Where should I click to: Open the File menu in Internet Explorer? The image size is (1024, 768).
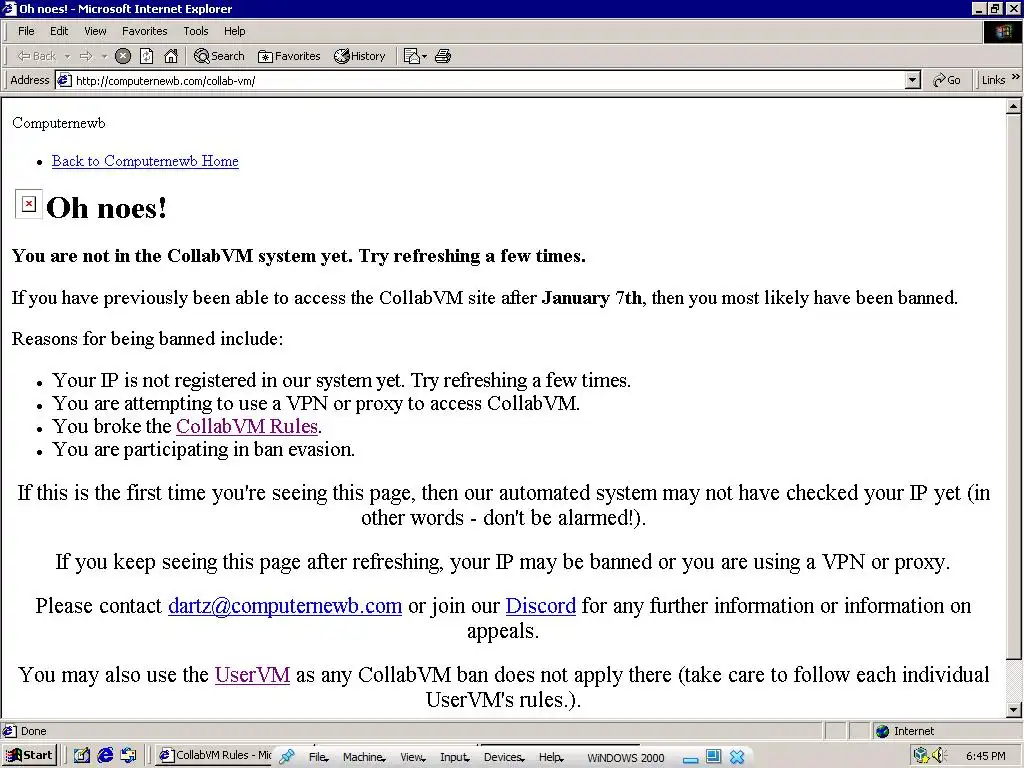[x=26, y=31]
